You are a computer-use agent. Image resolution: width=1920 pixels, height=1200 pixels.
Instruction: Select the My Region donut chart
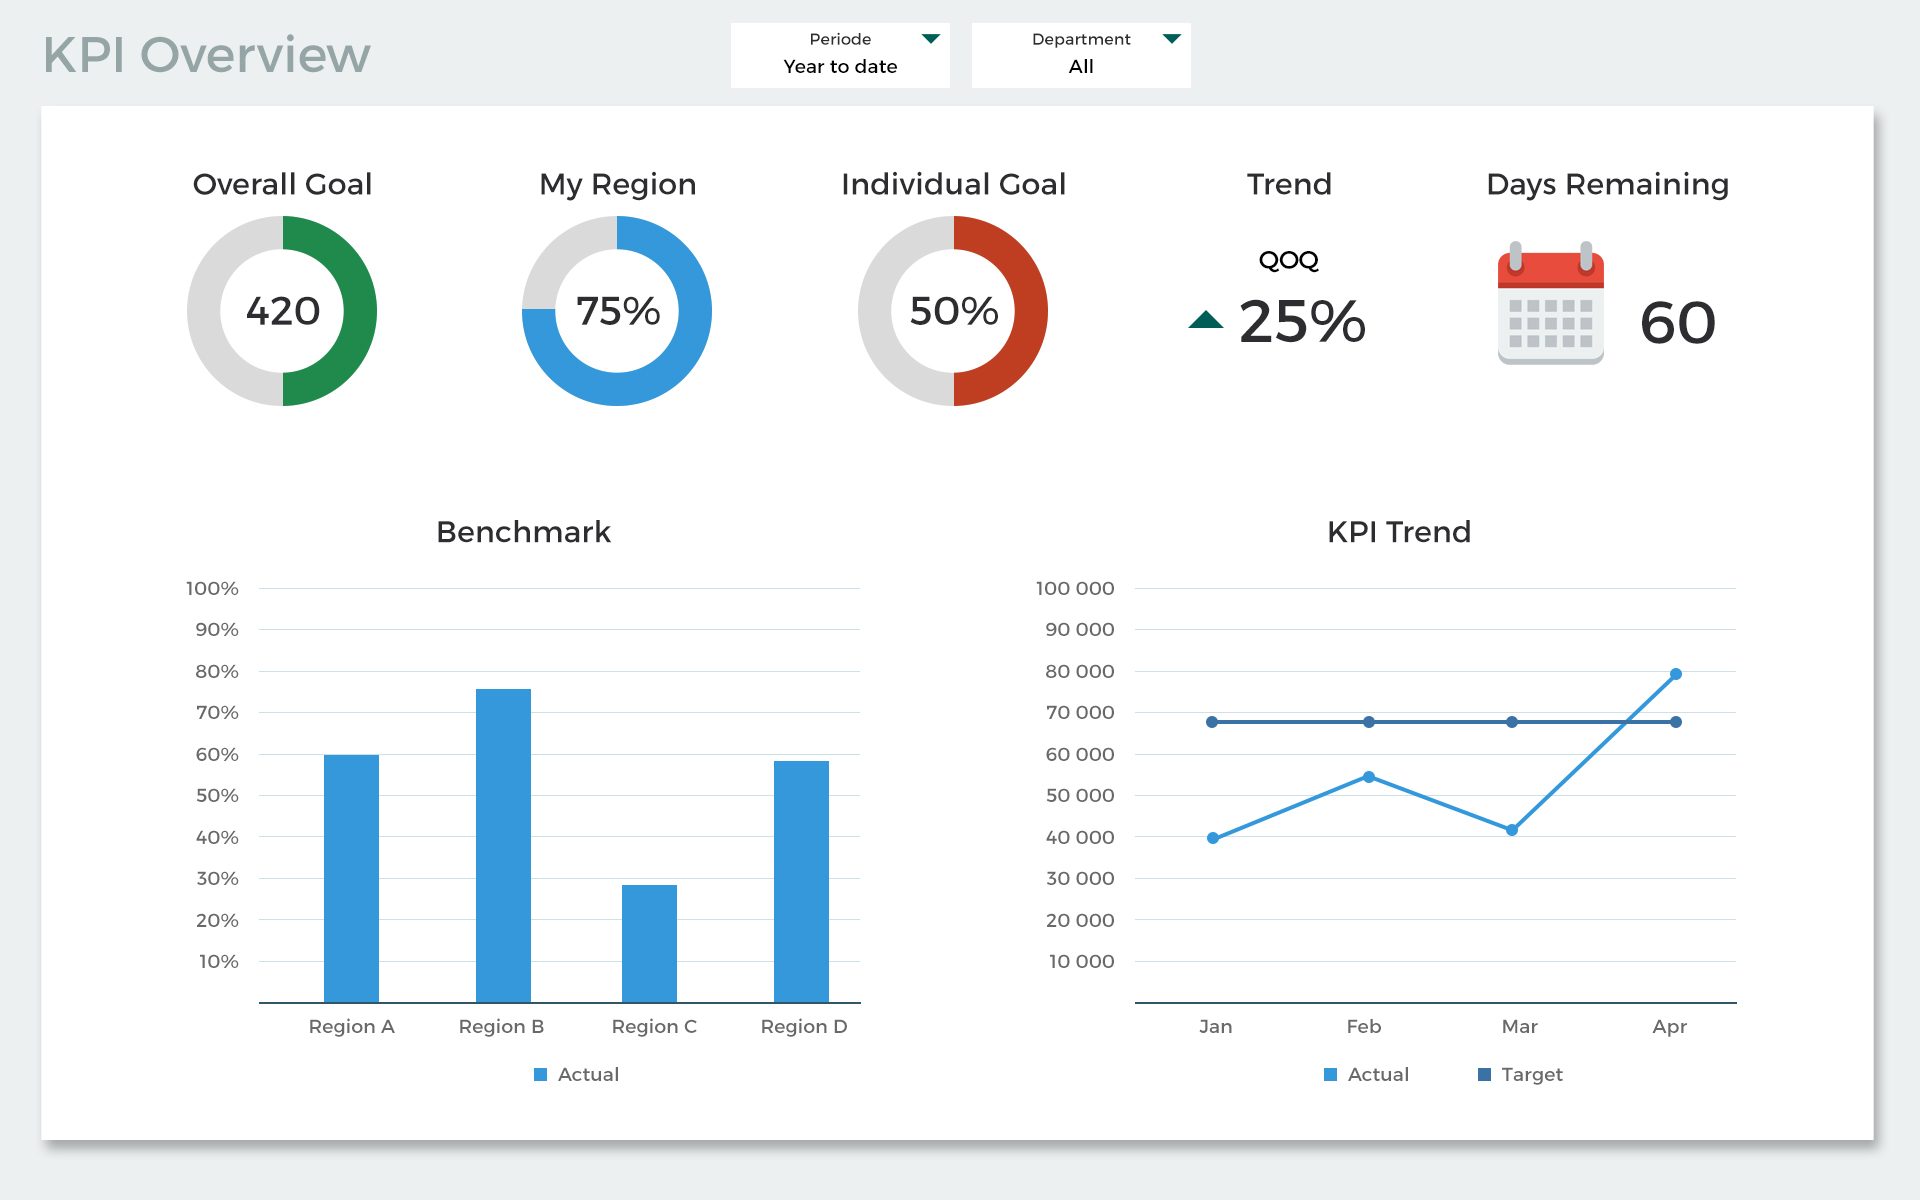pos(617,311)
